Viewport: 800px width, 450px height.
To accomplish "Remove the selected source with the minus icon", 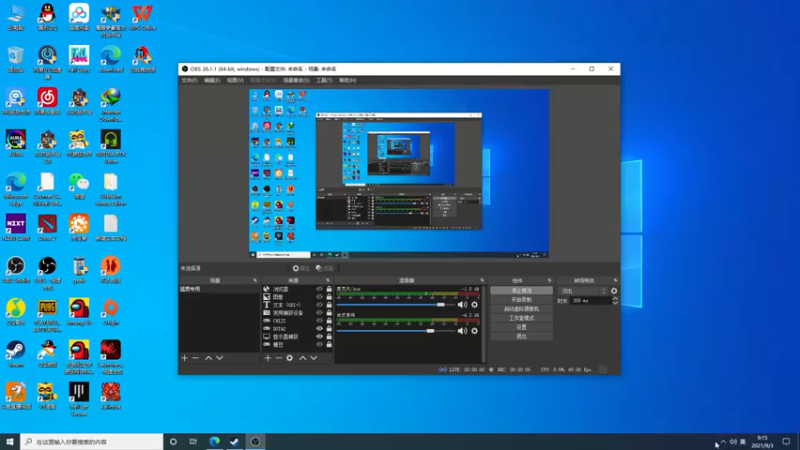I will [279, 358].
